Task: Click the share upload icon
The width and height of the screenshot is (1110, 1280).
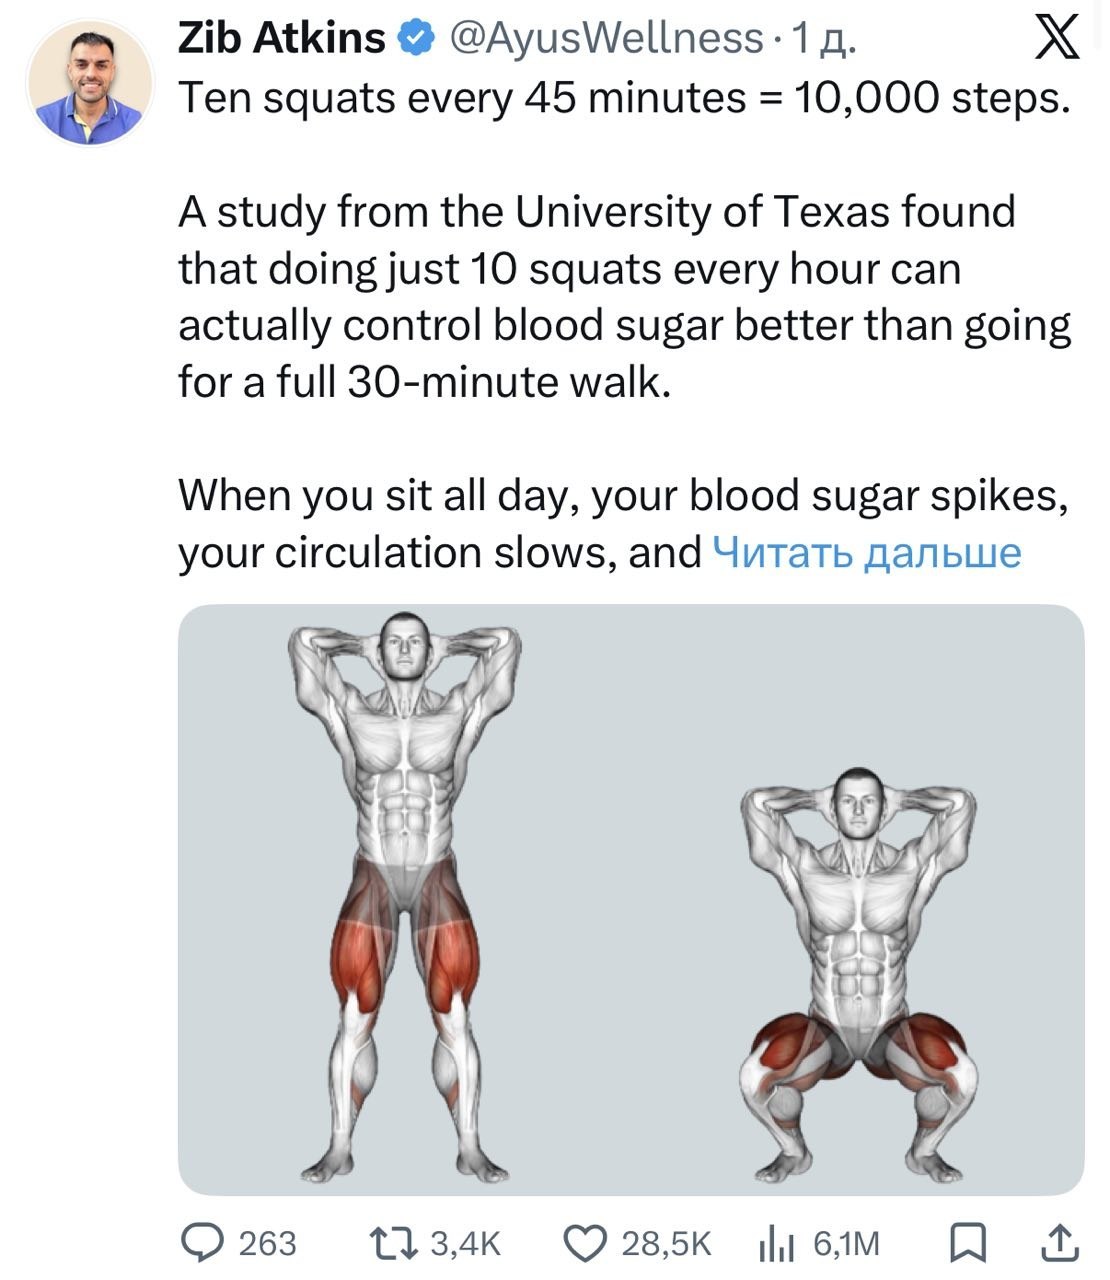Action: tap(1060, 1242)
